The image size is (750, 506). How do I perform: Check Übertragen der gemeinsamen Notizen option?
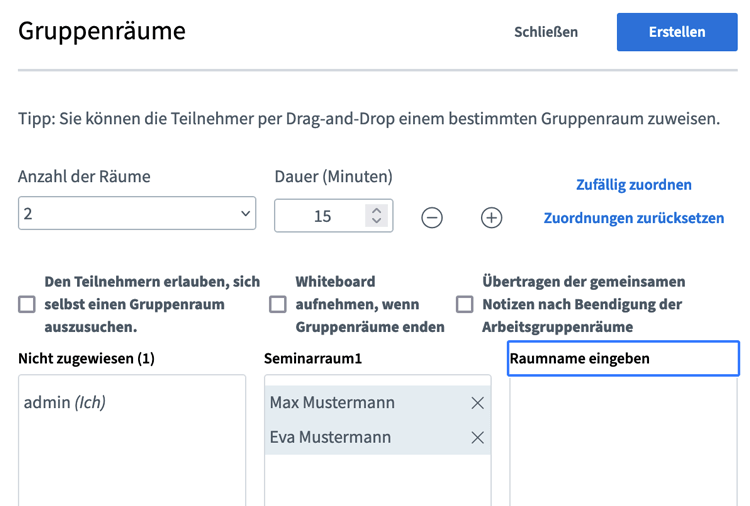tap(464, 304)
